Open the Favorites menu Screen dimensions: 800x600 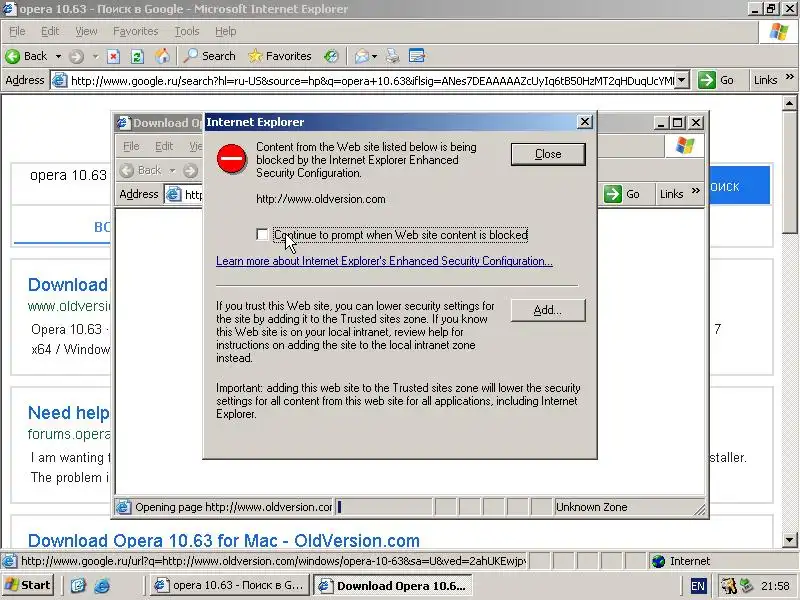click(136, 31)
